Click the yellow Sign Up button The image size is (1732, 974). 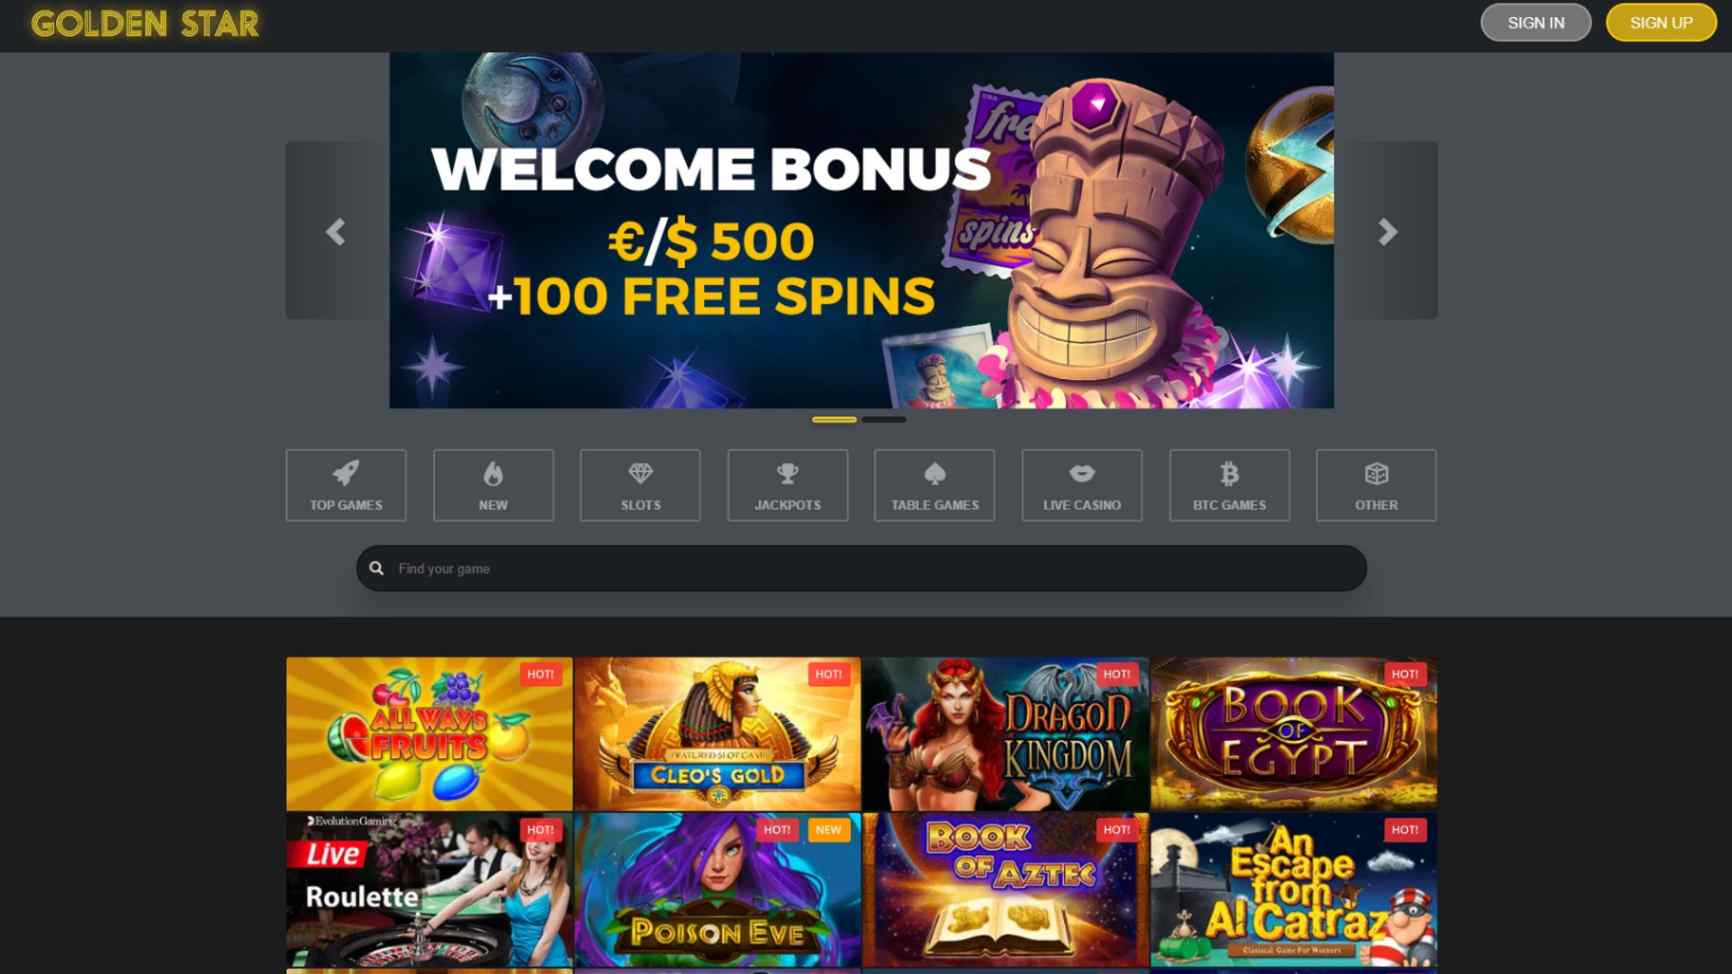tap(1661, 22)
